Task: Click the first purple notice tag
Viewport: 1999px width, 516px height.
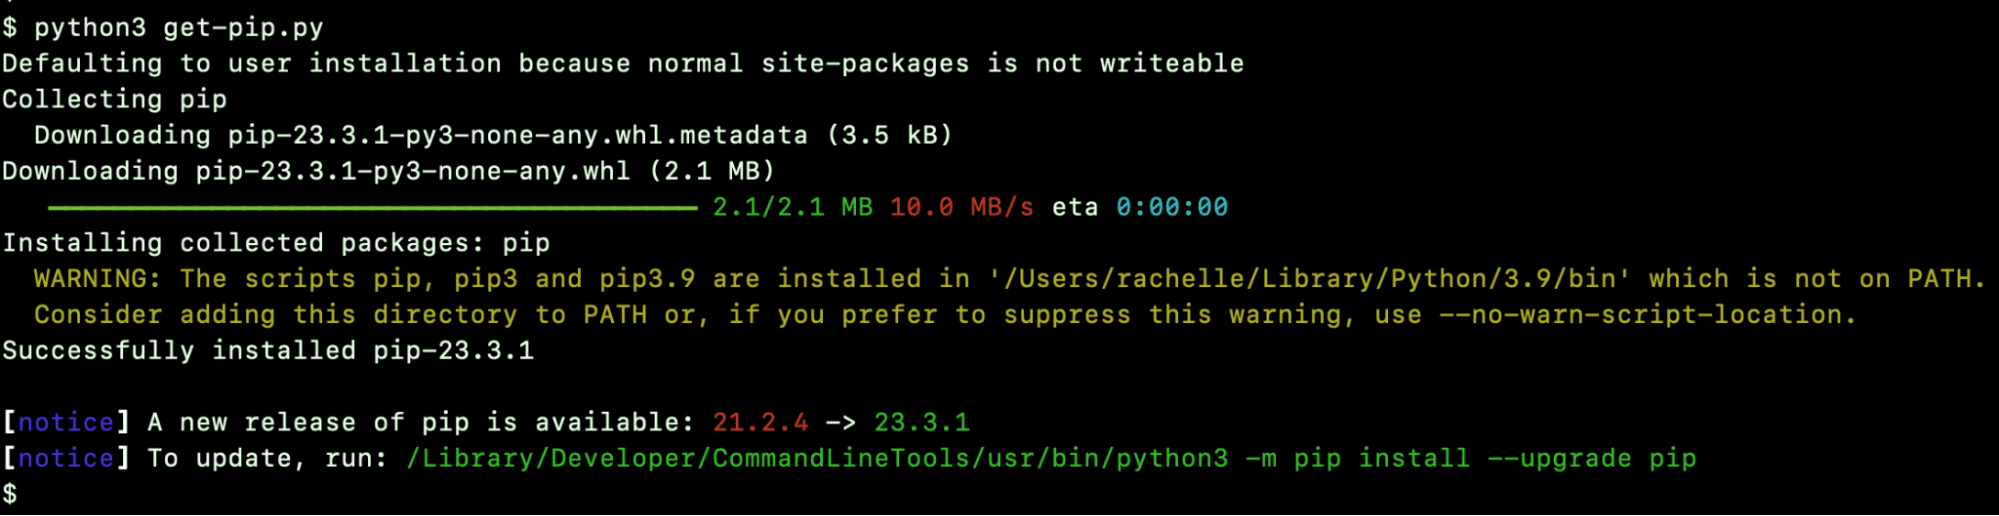Action: point(66,423)
